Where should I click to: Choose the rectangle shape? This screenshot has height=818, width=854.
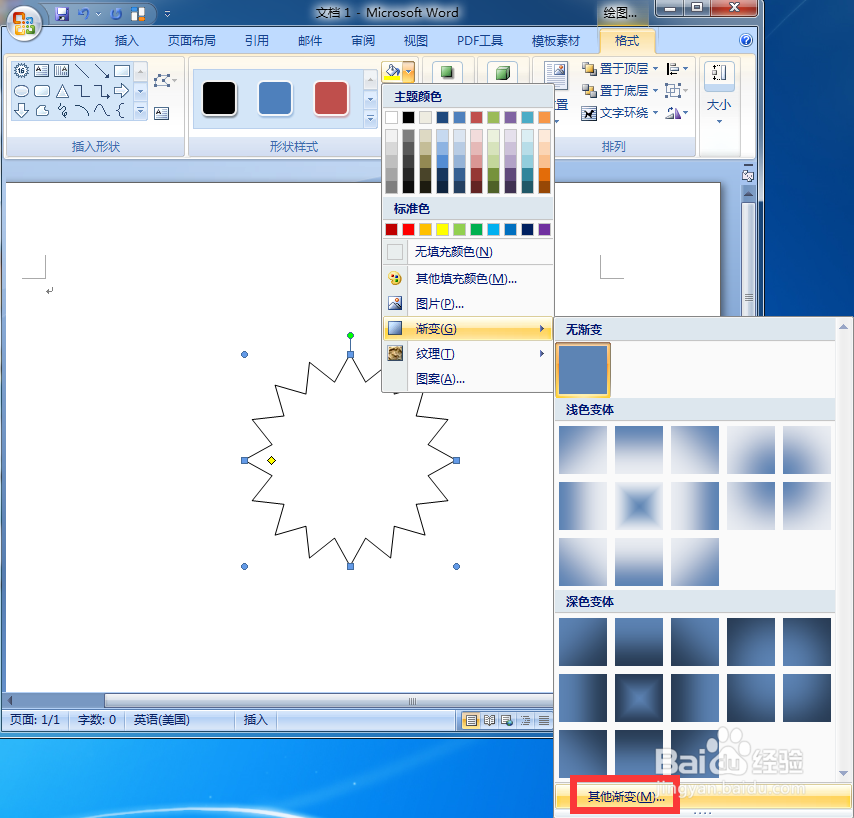click(121, 70)
